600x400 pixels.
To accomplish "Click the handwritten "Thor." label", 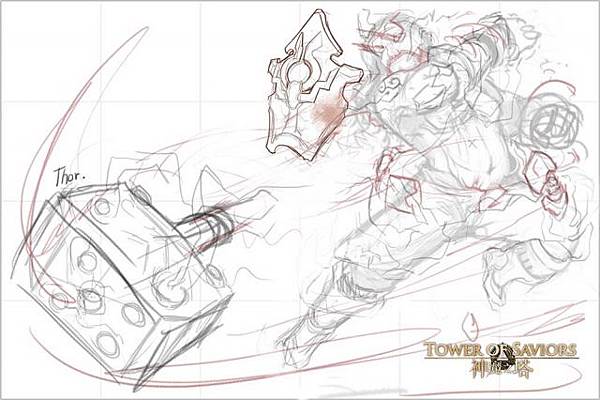I will [70, 176].
